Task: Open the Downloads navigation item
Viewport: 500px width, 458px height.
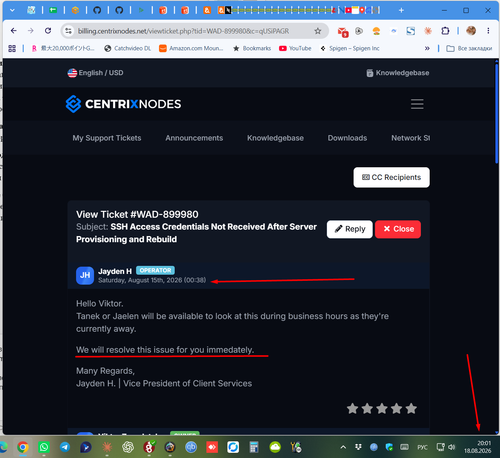Action: 347,138
